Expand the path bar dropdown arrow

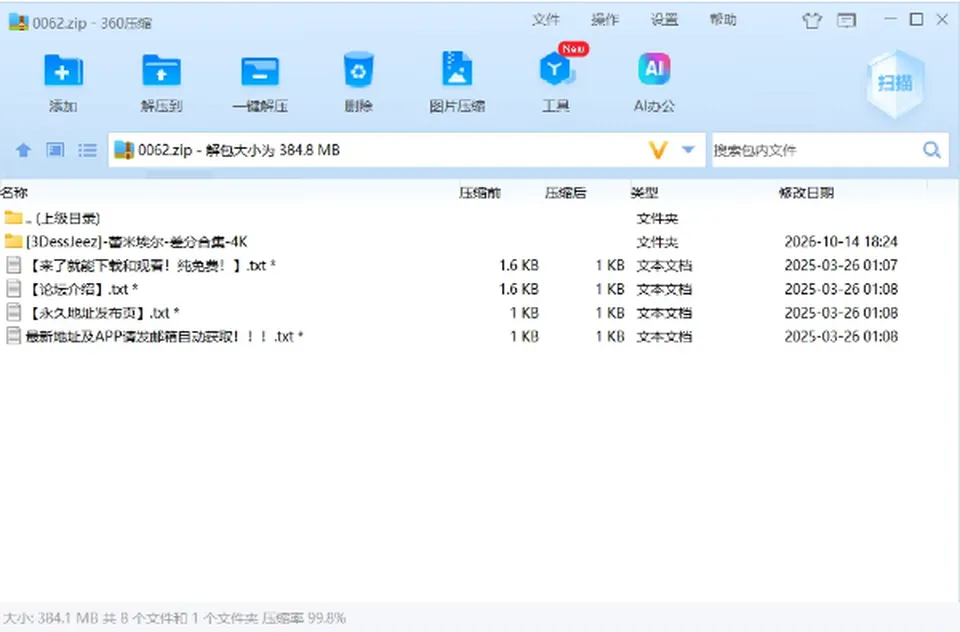[x=688, y=149]
